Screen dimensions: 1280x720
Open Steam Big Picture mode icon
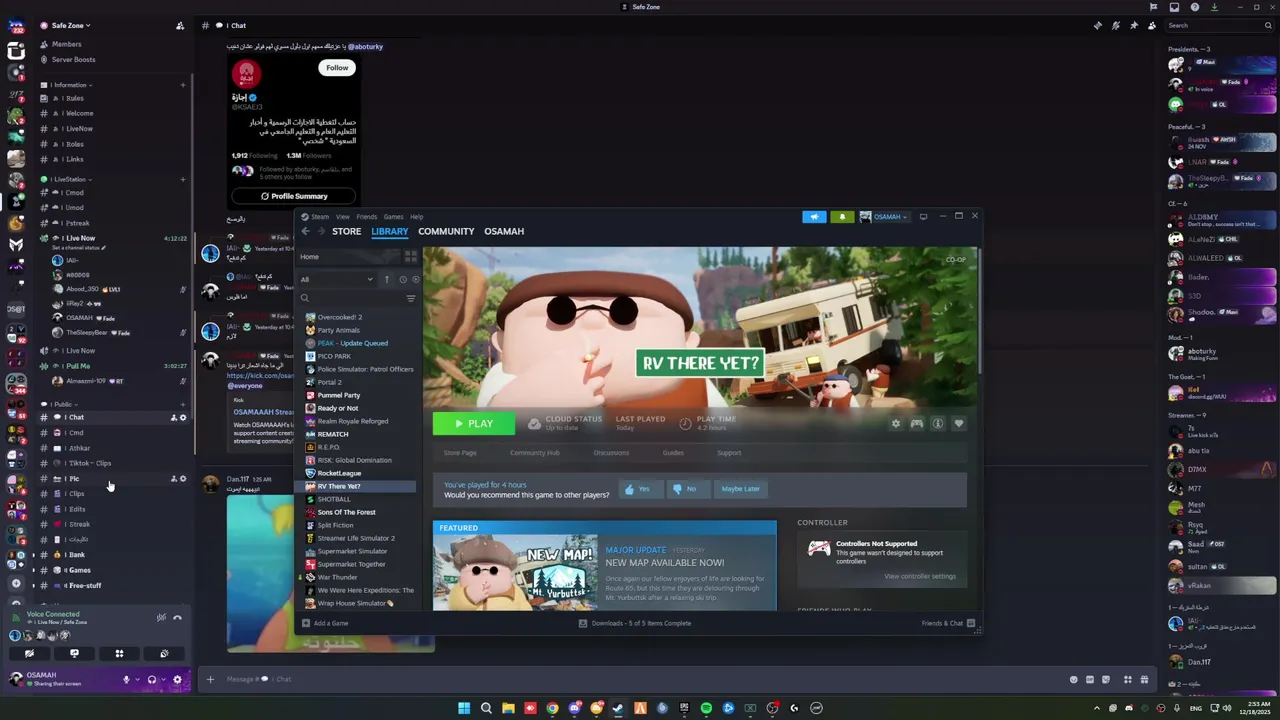coord(923,216)
